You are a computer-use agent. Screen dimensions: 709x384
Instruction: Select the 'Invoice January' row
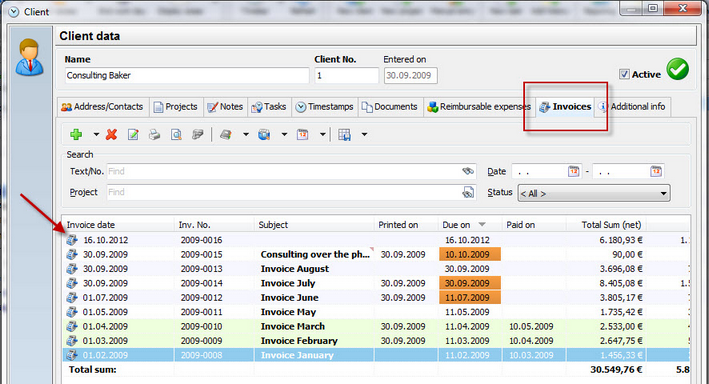376,355
